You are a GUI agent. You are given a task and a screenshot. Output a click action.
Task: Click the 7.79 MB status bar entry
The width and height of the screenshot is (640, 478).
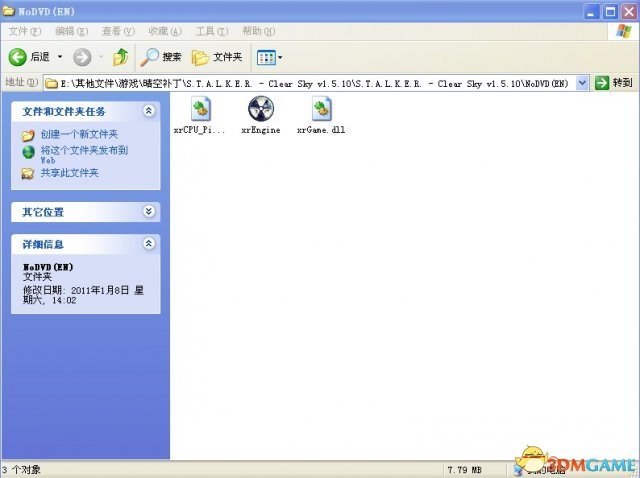point(464,470)
